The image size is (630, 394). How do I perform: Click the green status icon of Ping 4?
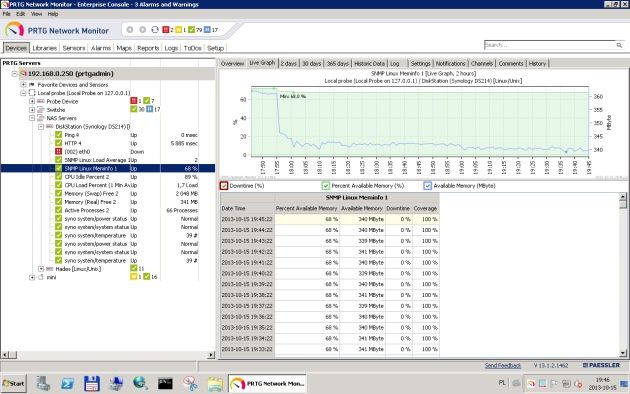coord(58,135)
